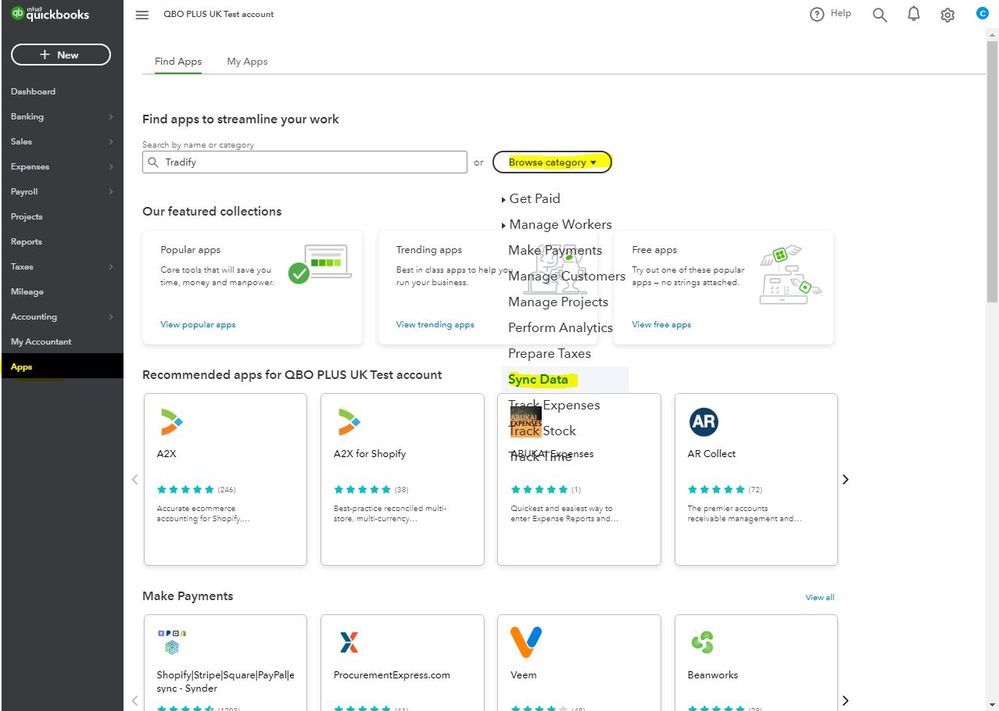The width and height of the screenshot is (999, 711).
Task: Open Reports in sidebar
Action: pos(26,241)
